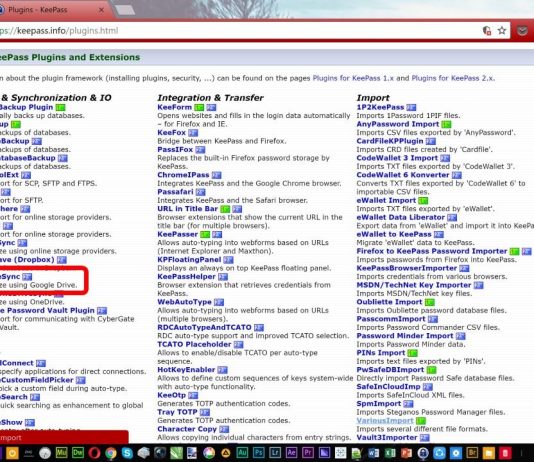Open the KeePassBrowserImporter link

pyautogui.click(x=407, y=268)
